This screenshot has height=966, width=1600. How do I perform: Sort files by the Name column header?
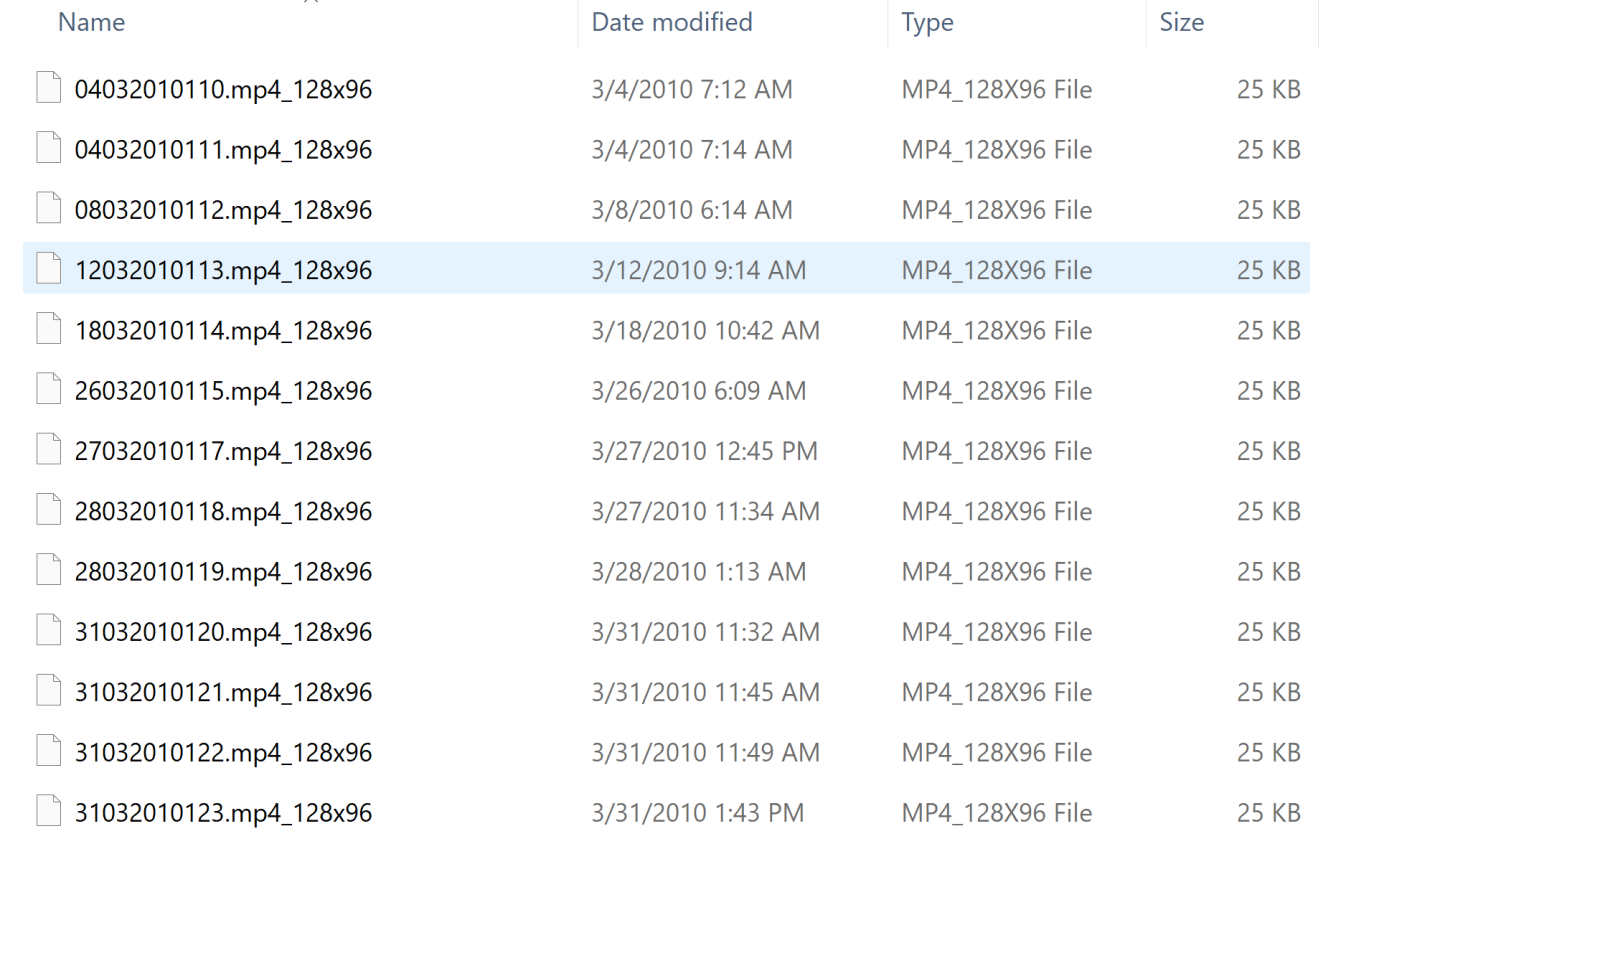point(91,22)
